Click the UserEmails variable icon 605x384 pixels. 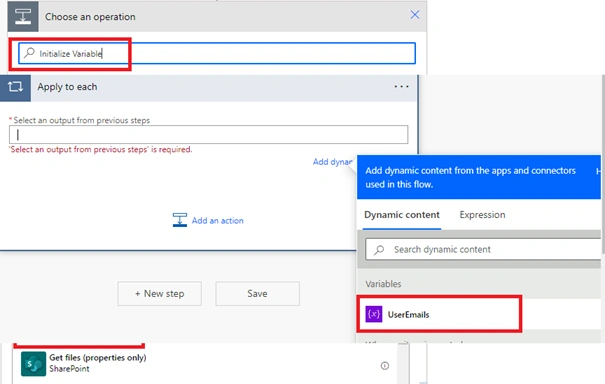(x=373, y=314)
